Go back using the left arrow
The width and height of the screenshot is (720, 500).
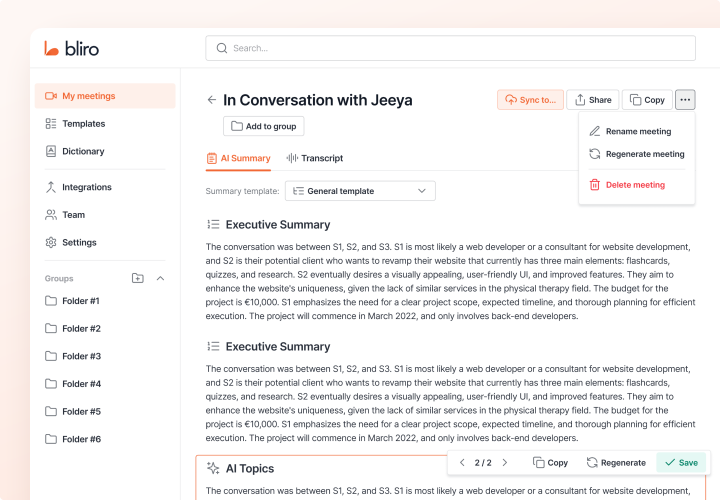pos(212,100)
